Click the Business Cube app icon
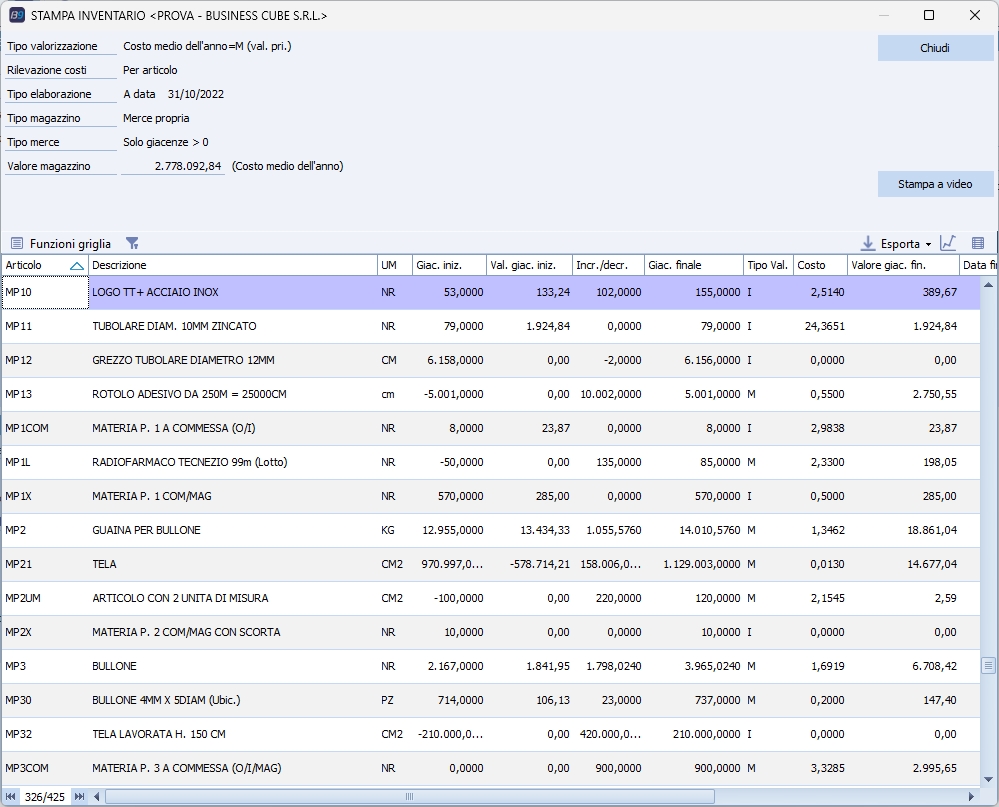This screenshot has width=999, height=807. click(x=16, y=16)
